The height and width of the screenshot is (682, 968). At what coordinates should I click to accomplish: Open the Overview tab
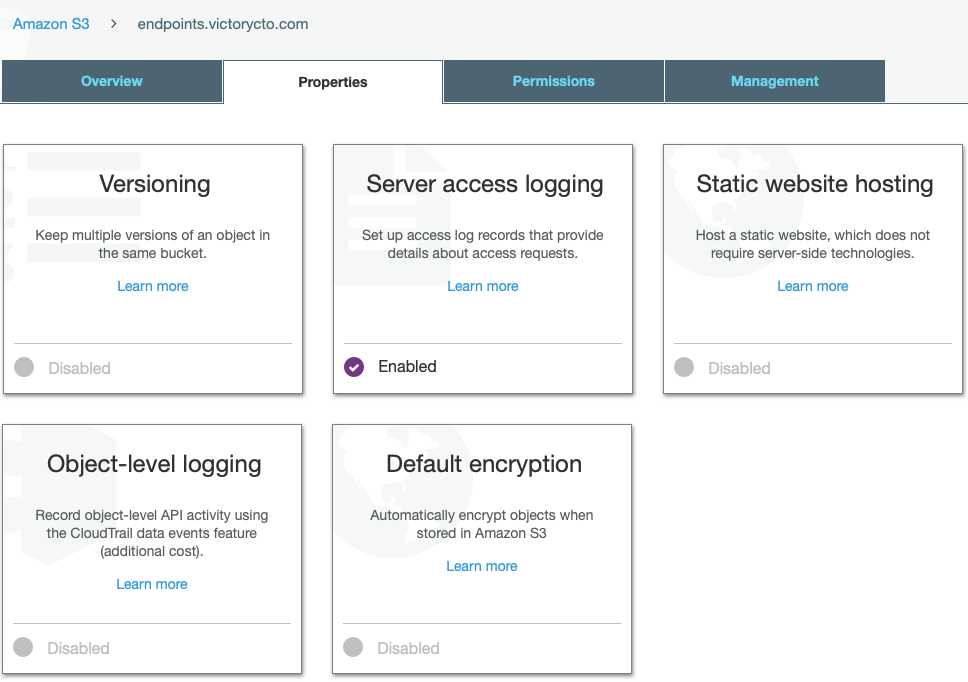point(111,81)
